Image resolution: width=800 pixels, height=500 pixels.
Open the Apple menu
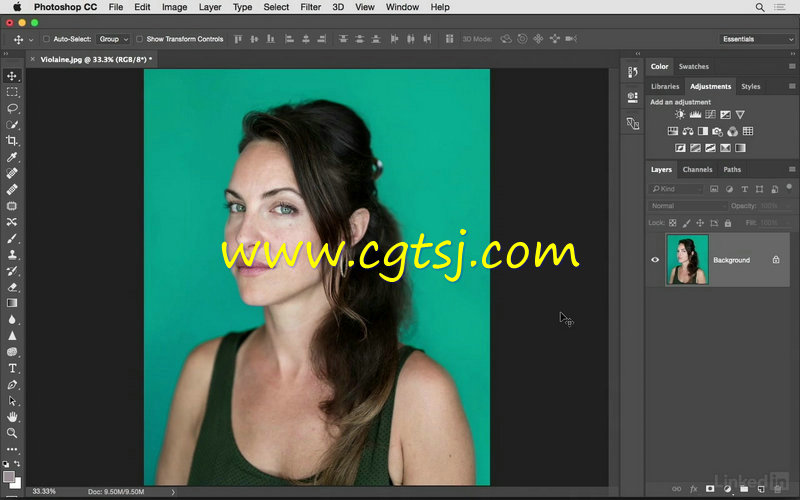pos(17,7)
